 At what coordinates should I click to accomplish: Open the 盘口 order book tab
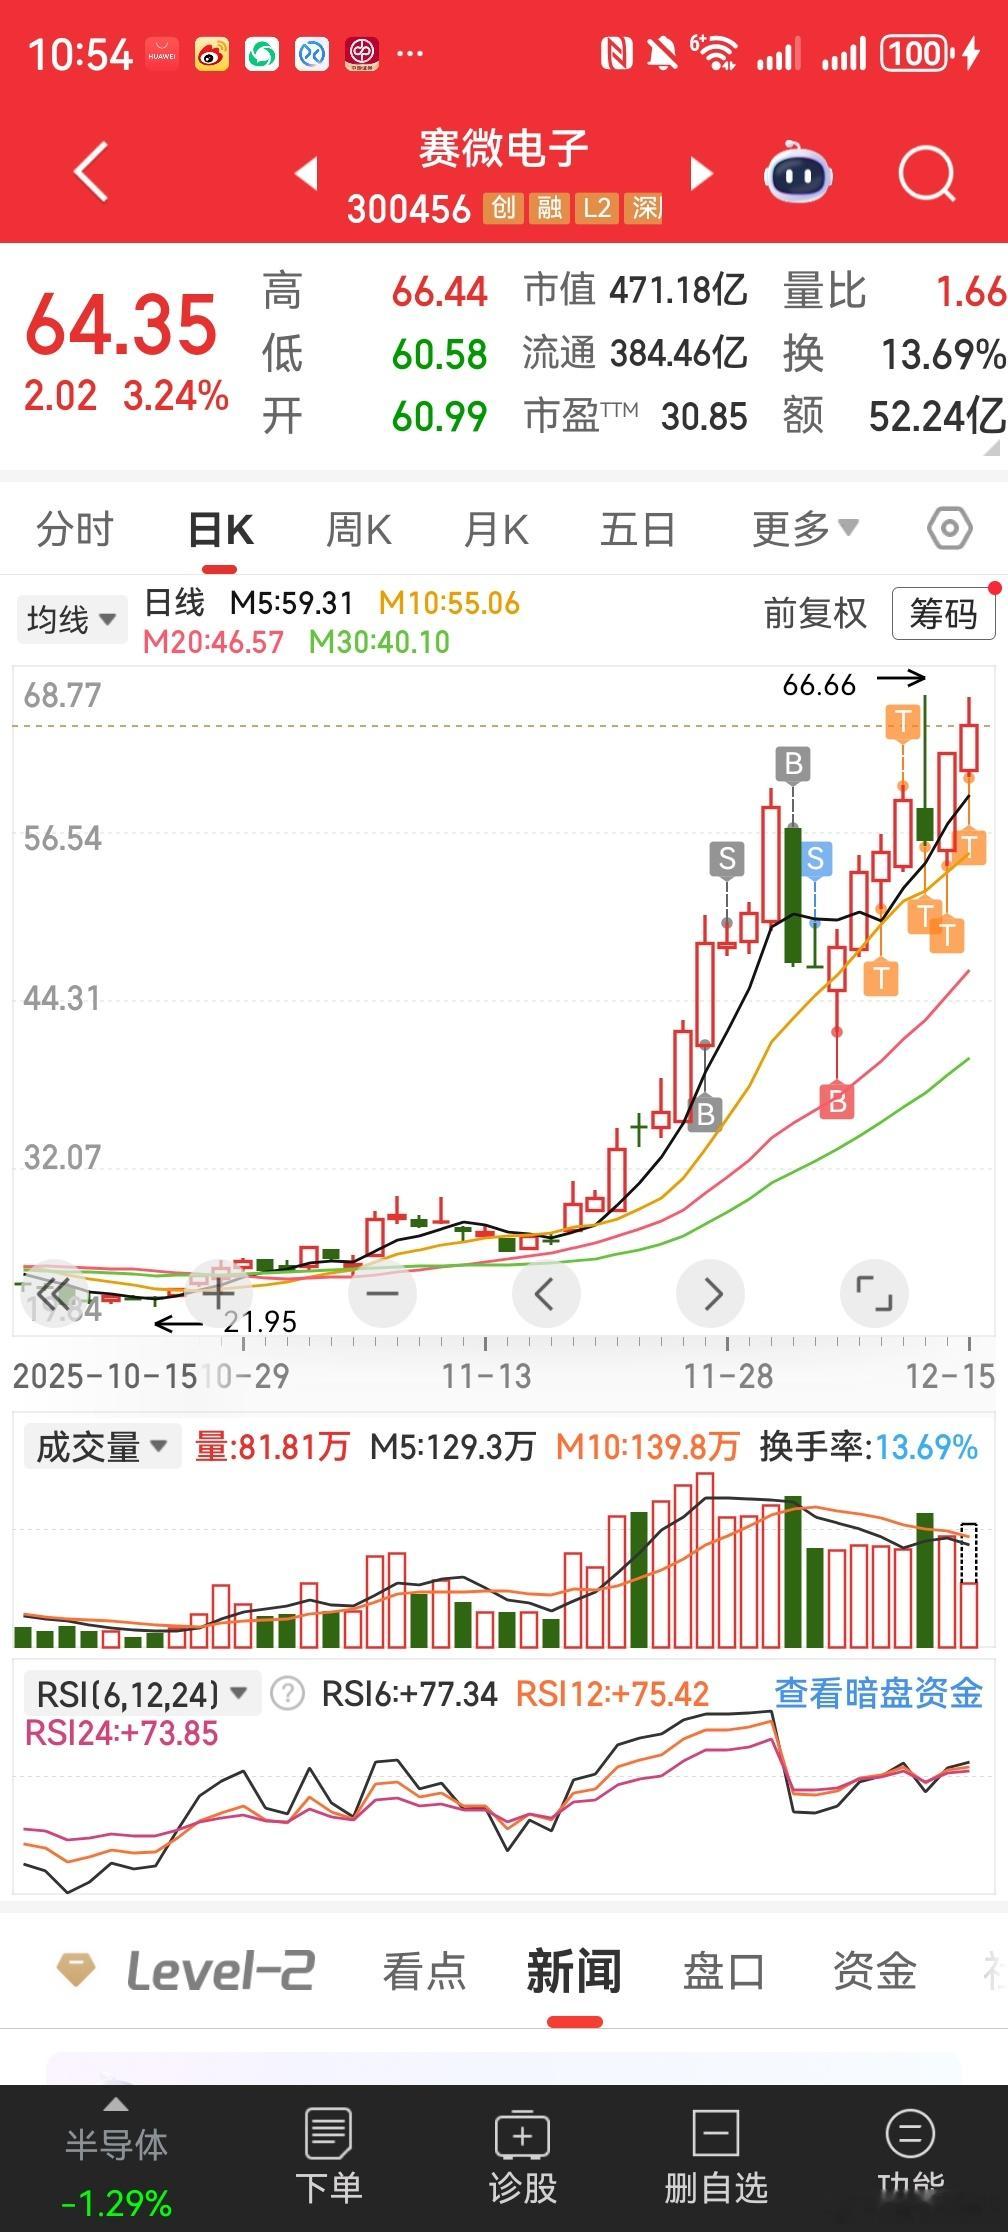(x=723, y=1971)
